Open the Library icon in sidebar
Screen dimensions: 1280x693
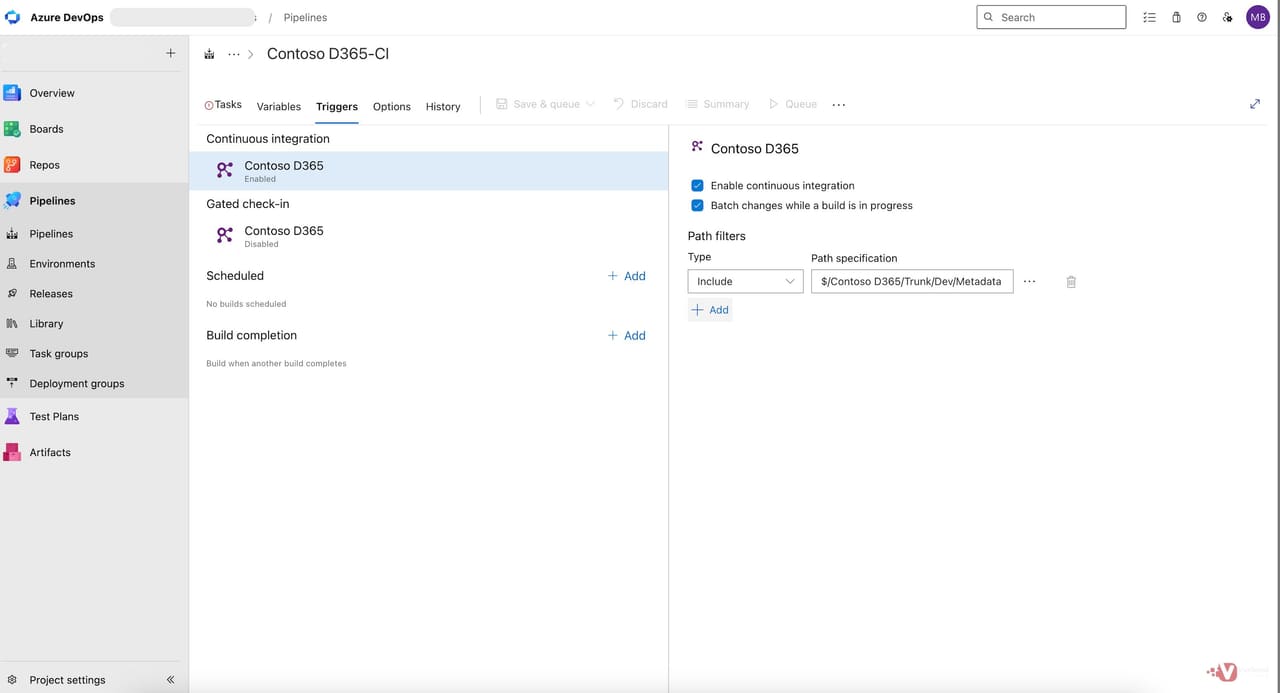(12, 324)
